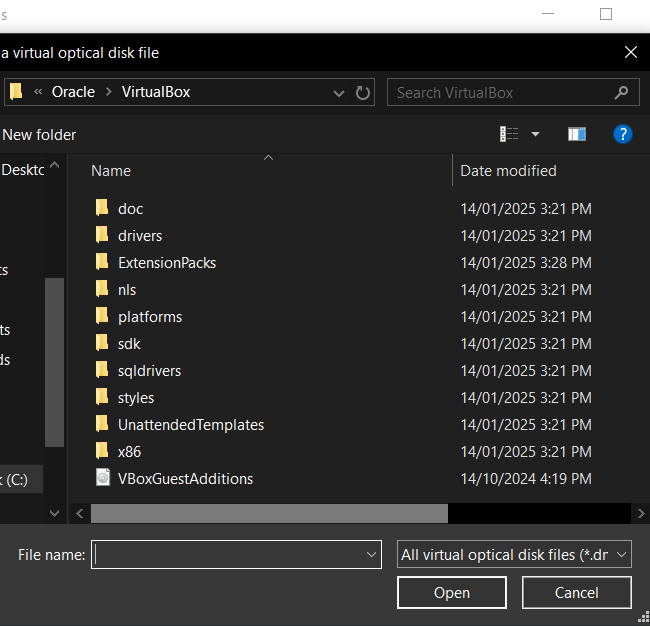Click the date '14/01/2025 3:28 PM'
This screenshot has height=626, width=650.
[526, 262]
